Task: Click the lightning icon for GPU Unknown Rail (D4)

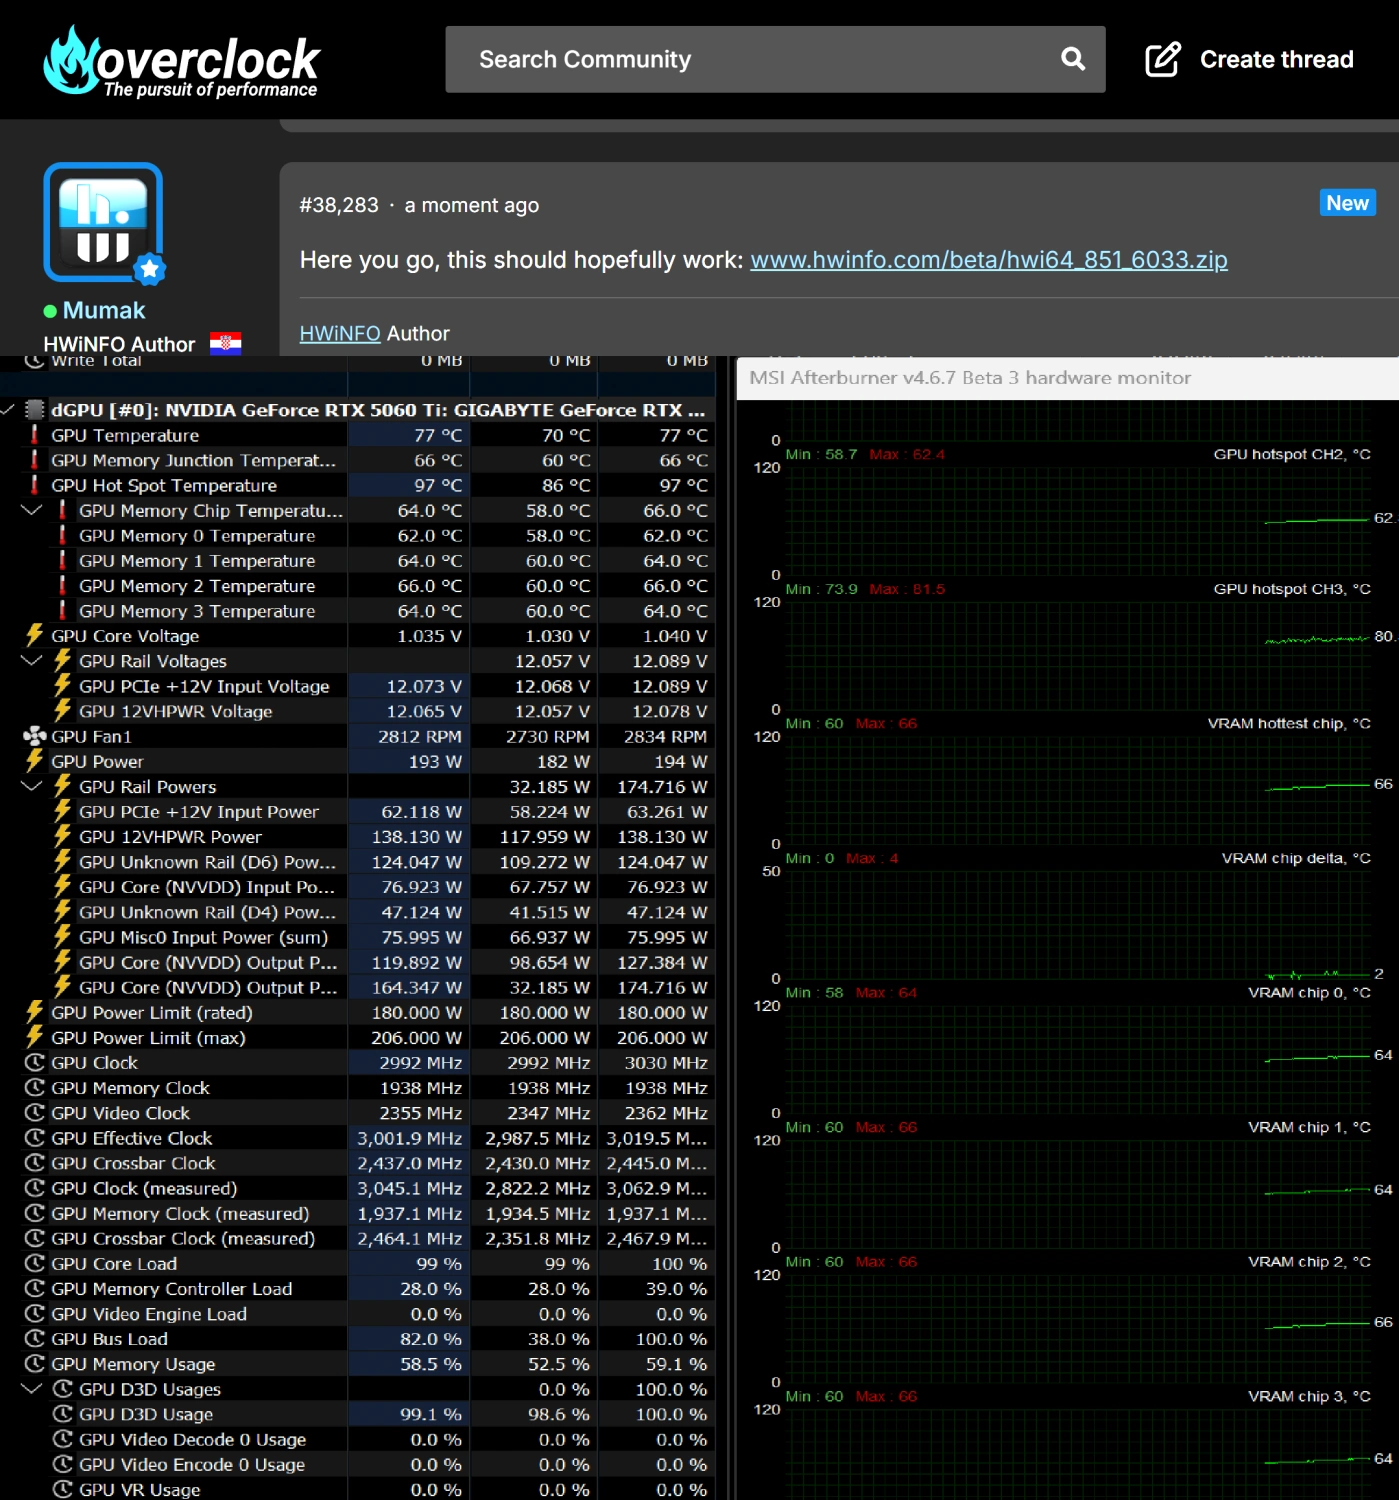Action: pos(63,912)
